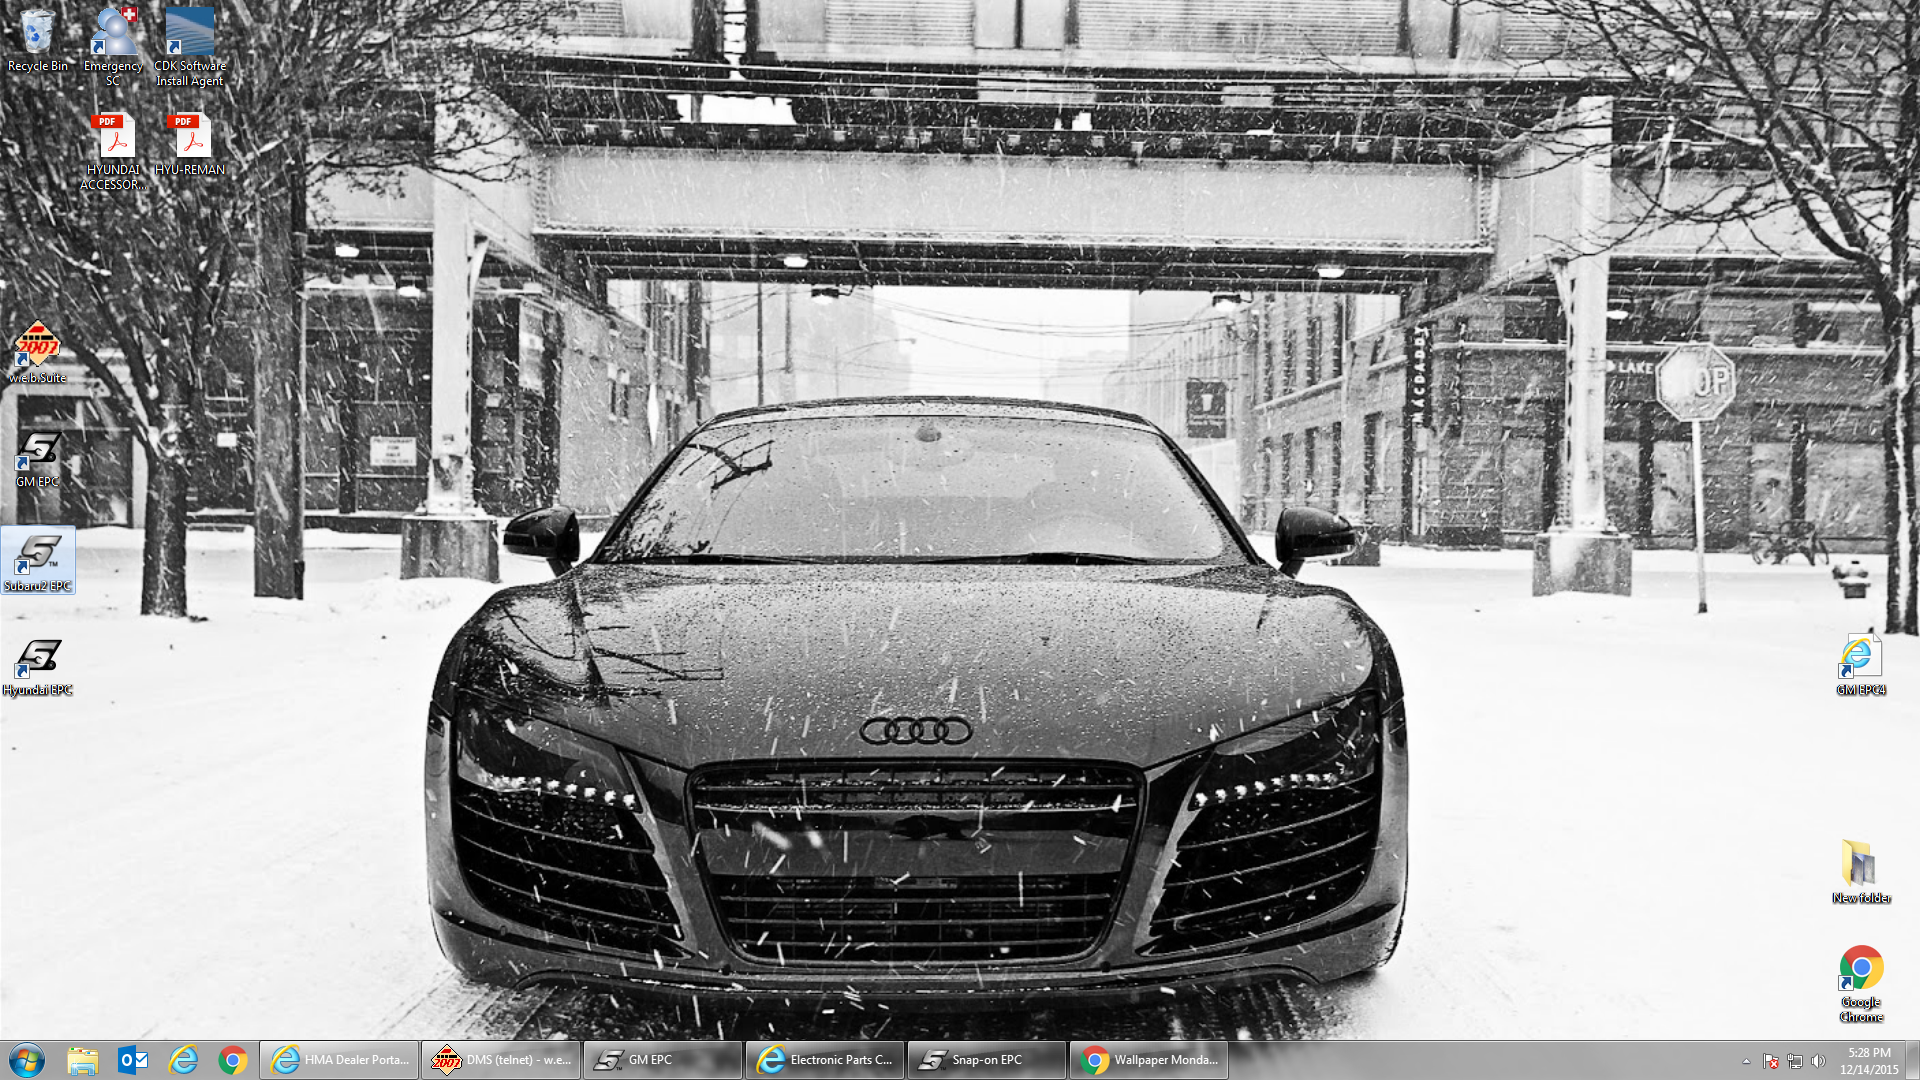Image resolution: width=1920 pixels, height=1080 pixels.
Task: Launch pinned Internet Explorer on taskbar
Action: pos(183,1060)
